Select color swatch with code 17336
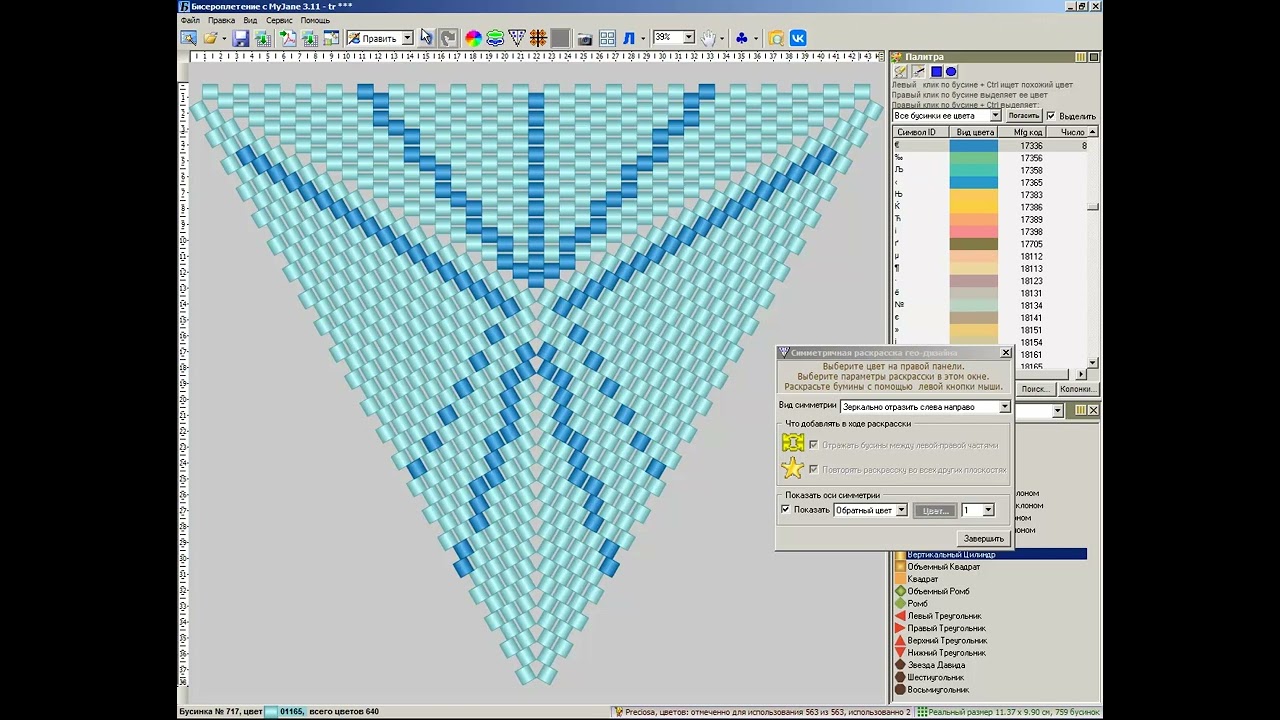The width and height of the screenshot is (1280, 720). [973, 146]
